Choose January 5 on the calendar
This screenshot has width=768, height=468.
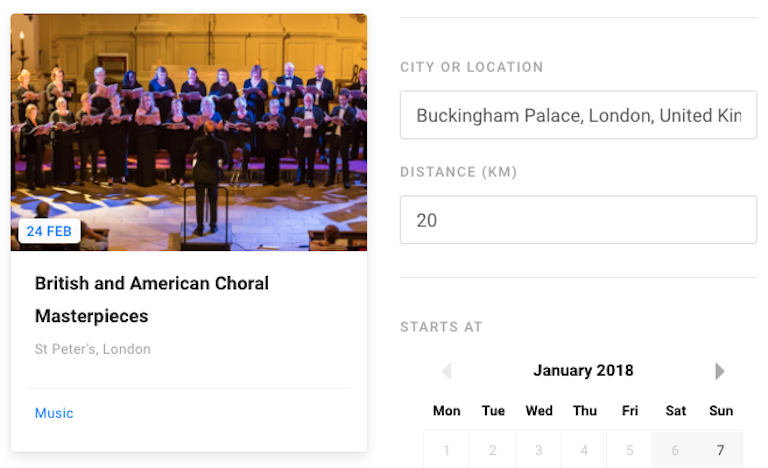tap(630, 450)
